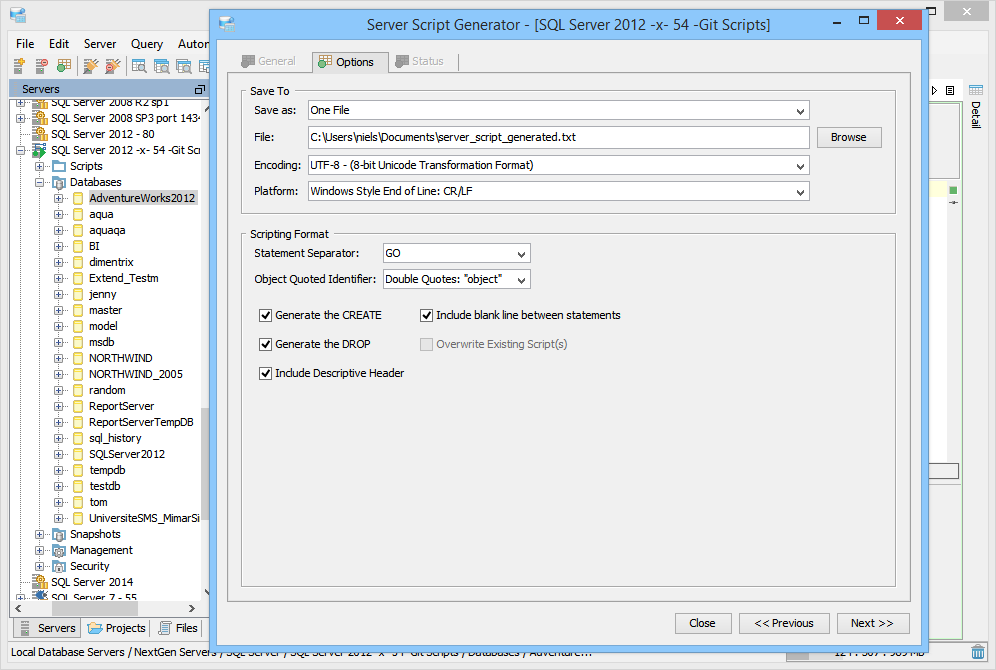
Task: Click the Servers tree horizontal scrollbar thumb
Action: [x=95, y=608]
